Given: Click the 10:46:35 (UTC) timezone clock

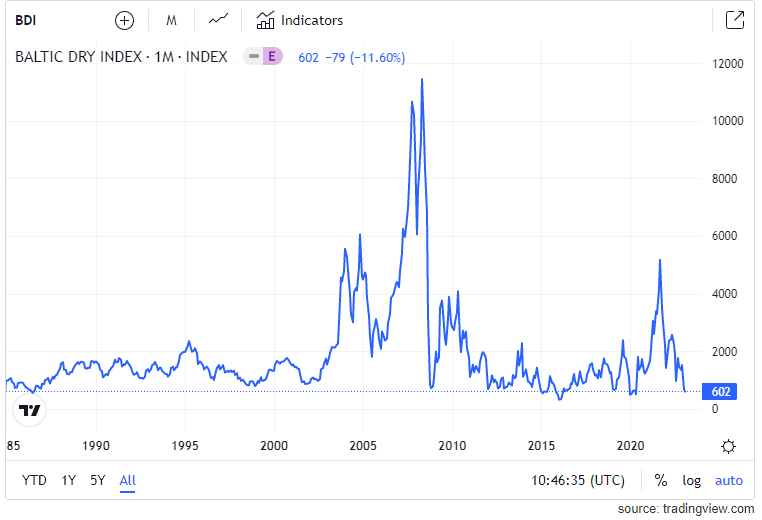Looking at the screenshot, I should coord(578,480).
